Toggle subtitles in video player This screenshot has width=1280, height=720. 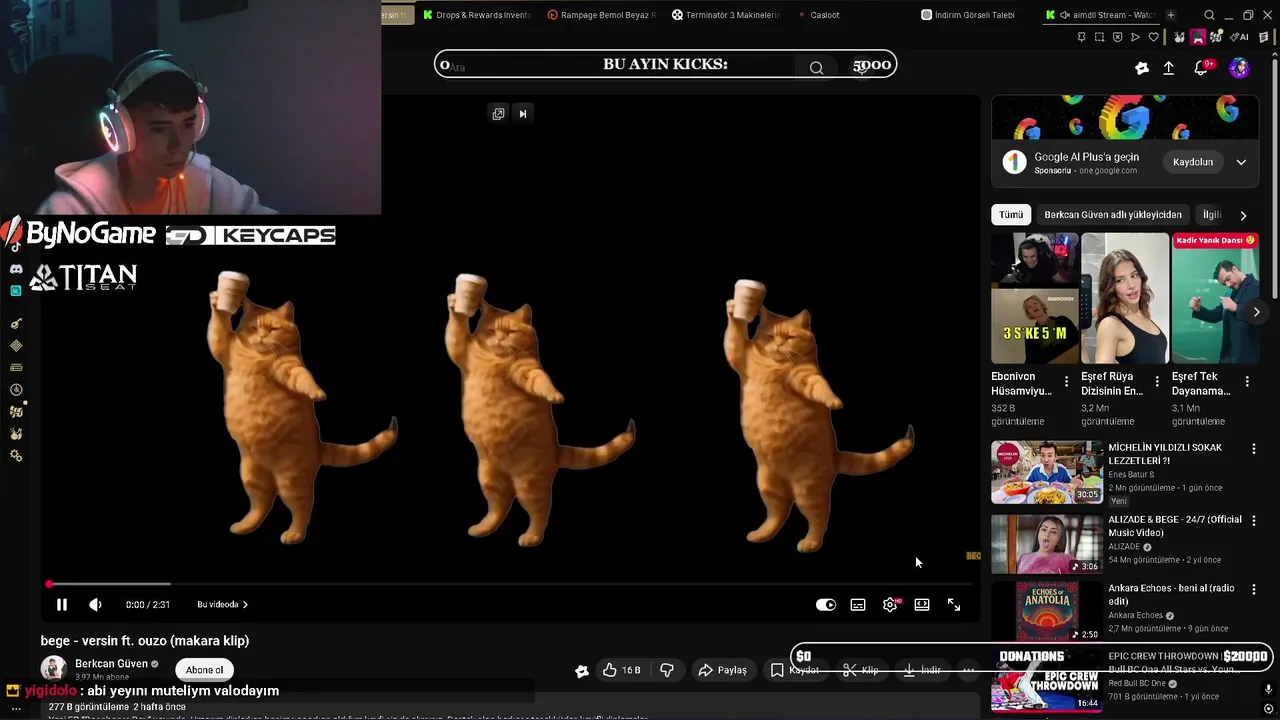pyautogui.click(x=858, y=604)
